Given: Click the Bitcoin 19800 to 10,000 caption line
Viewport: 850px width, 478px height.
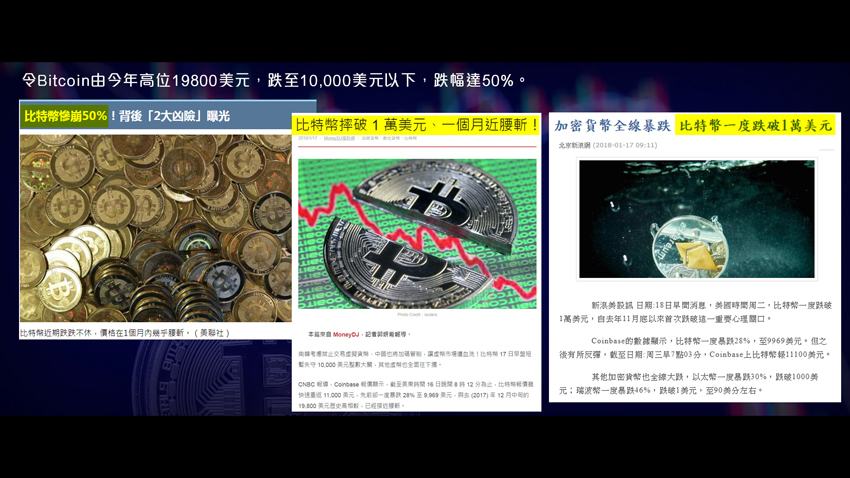Looking at the screenshot, I should click(274, 81).
